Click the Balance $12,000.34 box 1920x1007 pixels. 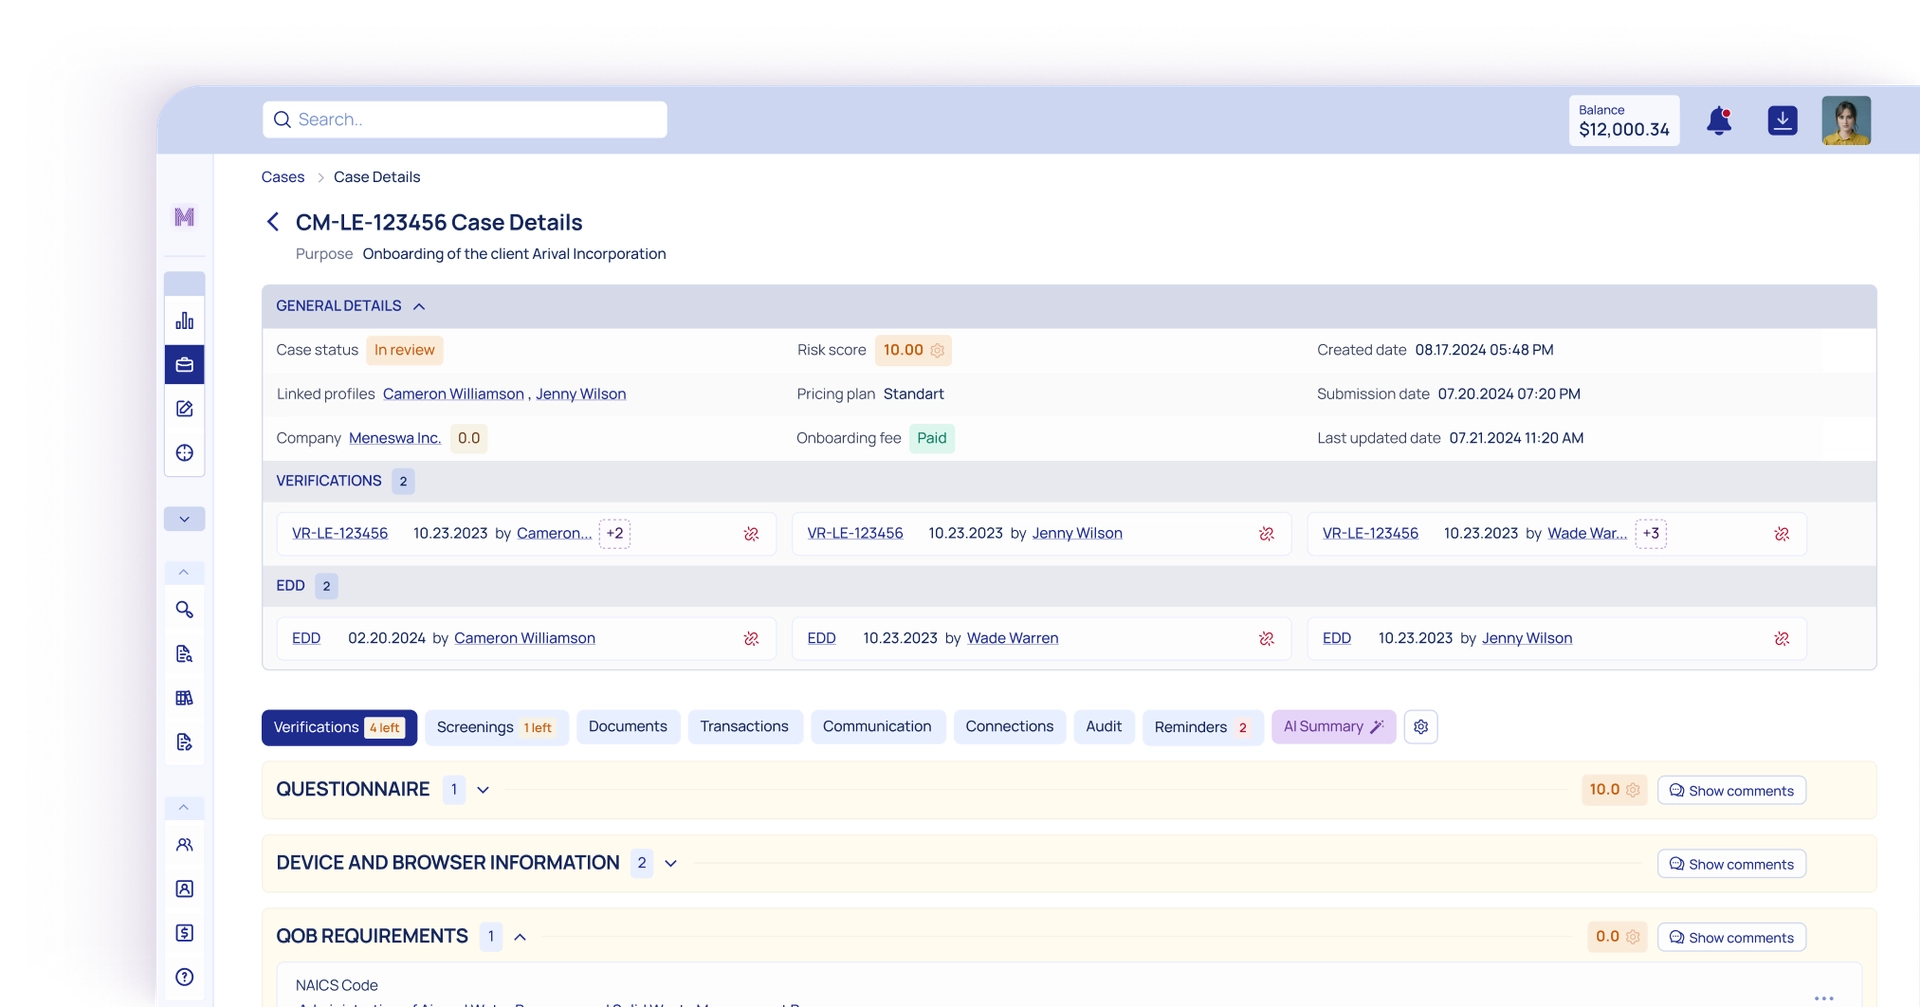1624,121
